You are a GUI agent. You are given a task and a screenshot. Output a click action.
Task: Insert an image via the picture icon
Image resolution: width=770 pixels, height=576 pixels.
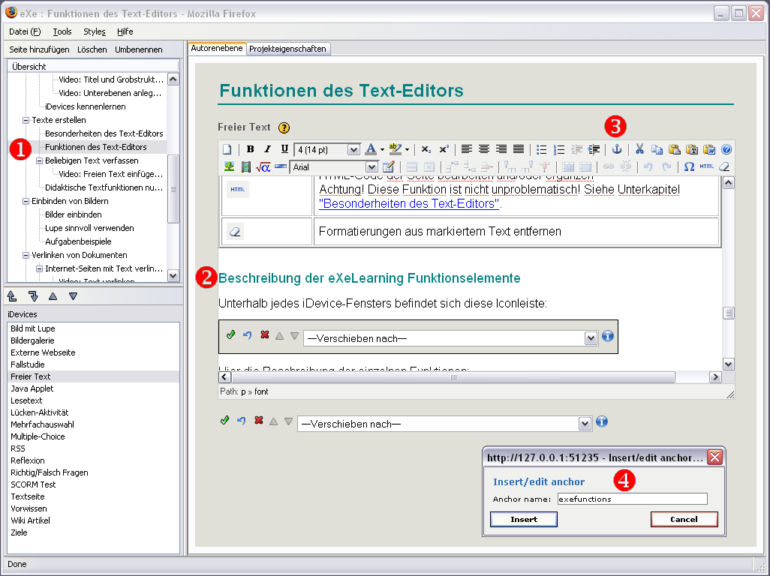[229, 167]
